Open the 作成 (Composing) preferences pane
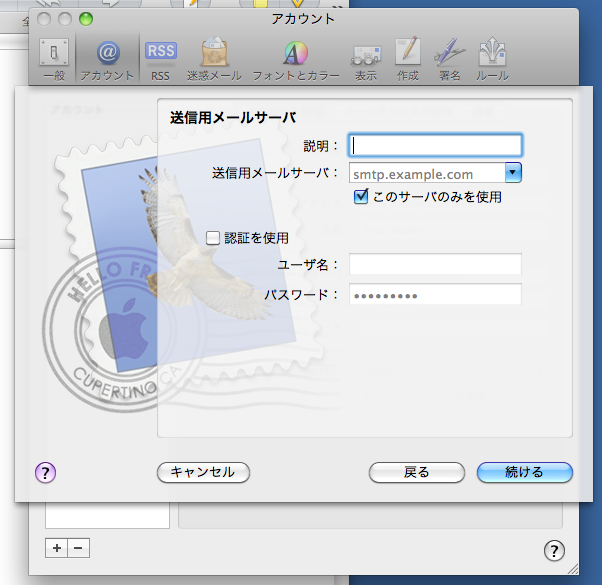Viewport: 602px width, 585px height. coord(407,58)
